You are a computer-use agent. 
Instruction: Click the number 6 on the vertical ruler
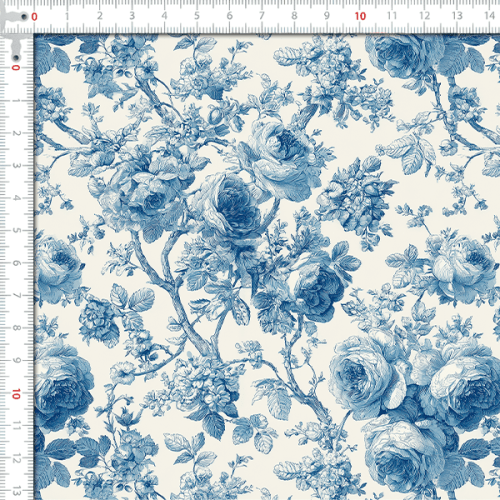click(x=16, y=263)
